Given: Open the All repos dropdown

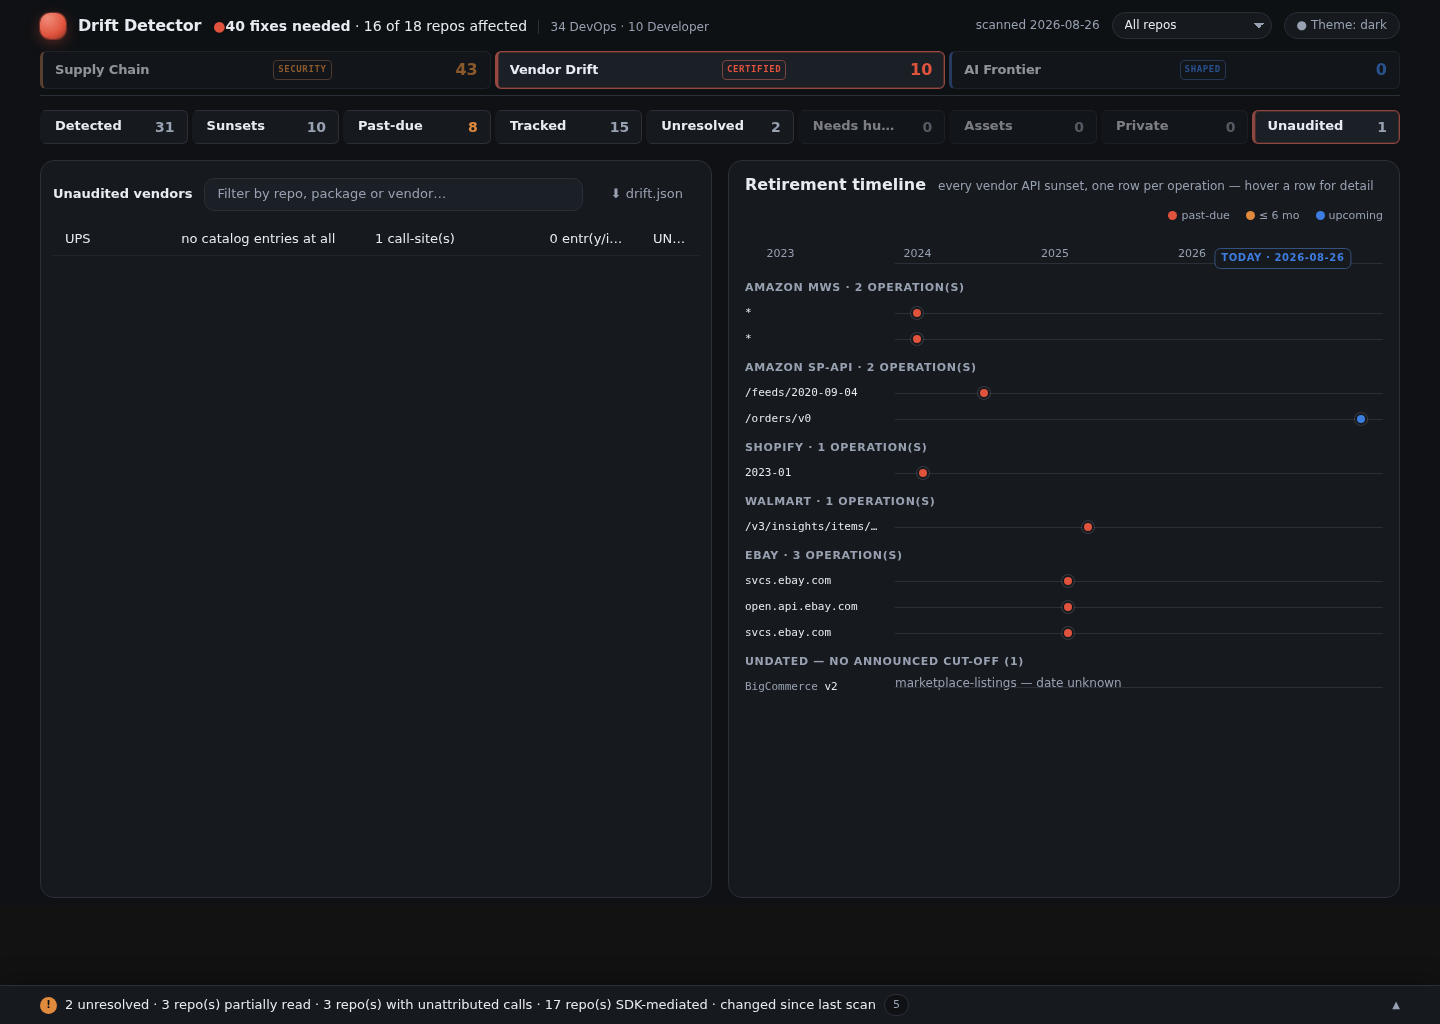Looking at the screenshot, I should pyautogui.click(x=1192, y=25).
